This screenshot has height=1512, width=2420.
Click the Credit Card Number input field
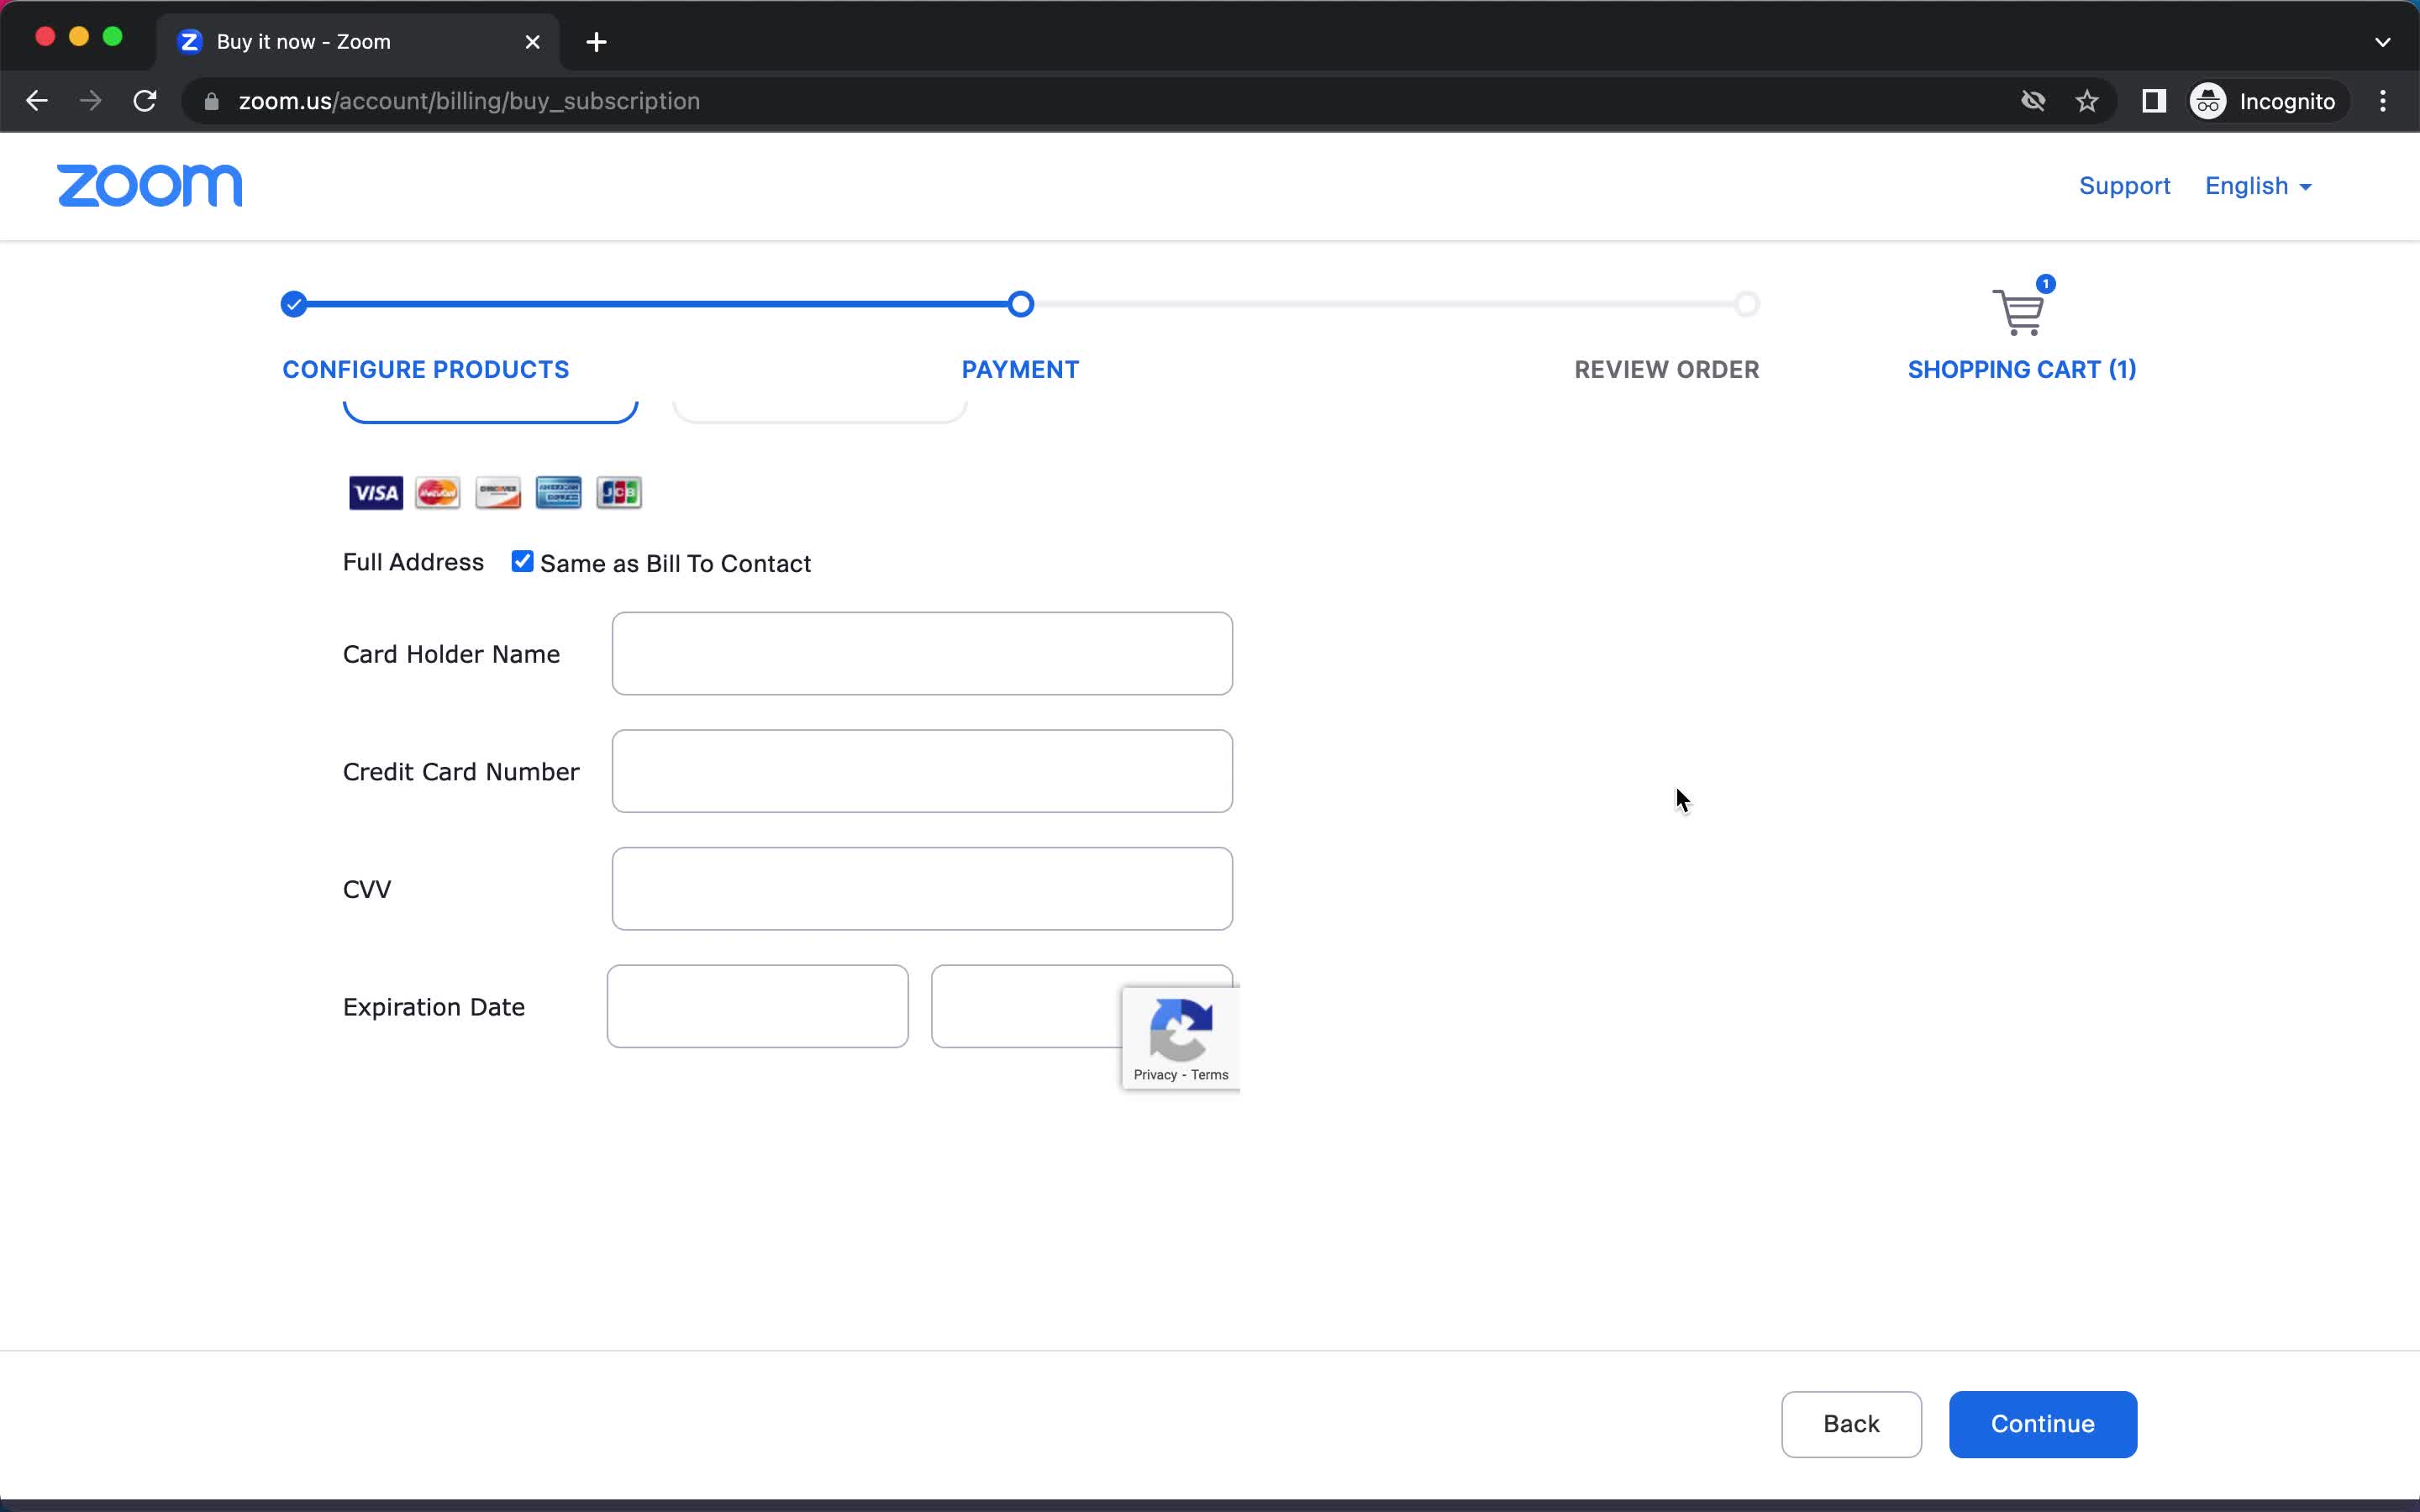tap(922, 770)
